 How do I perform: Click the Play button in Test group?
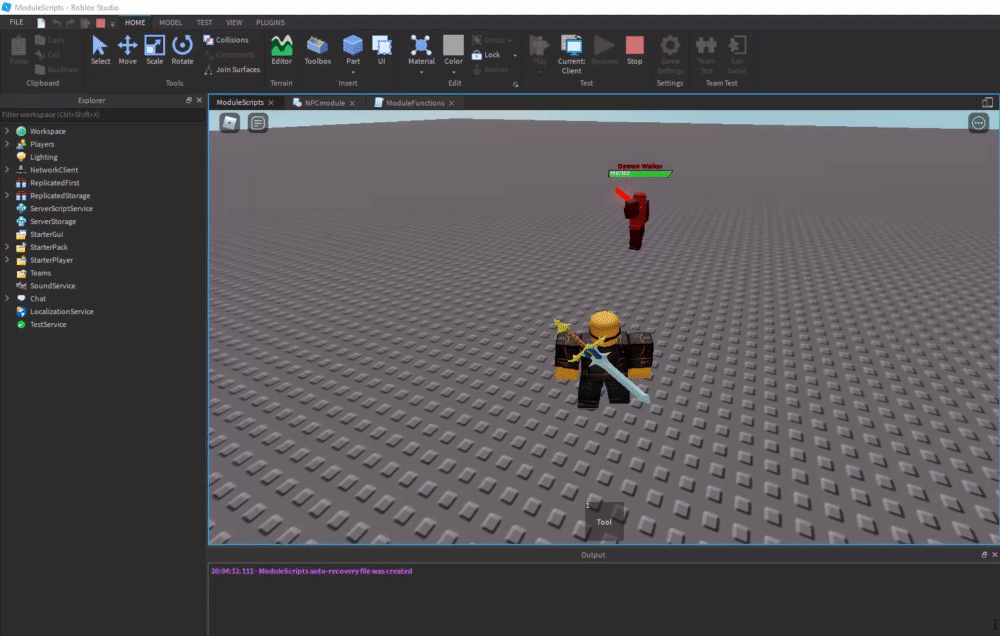pos(540,50)
